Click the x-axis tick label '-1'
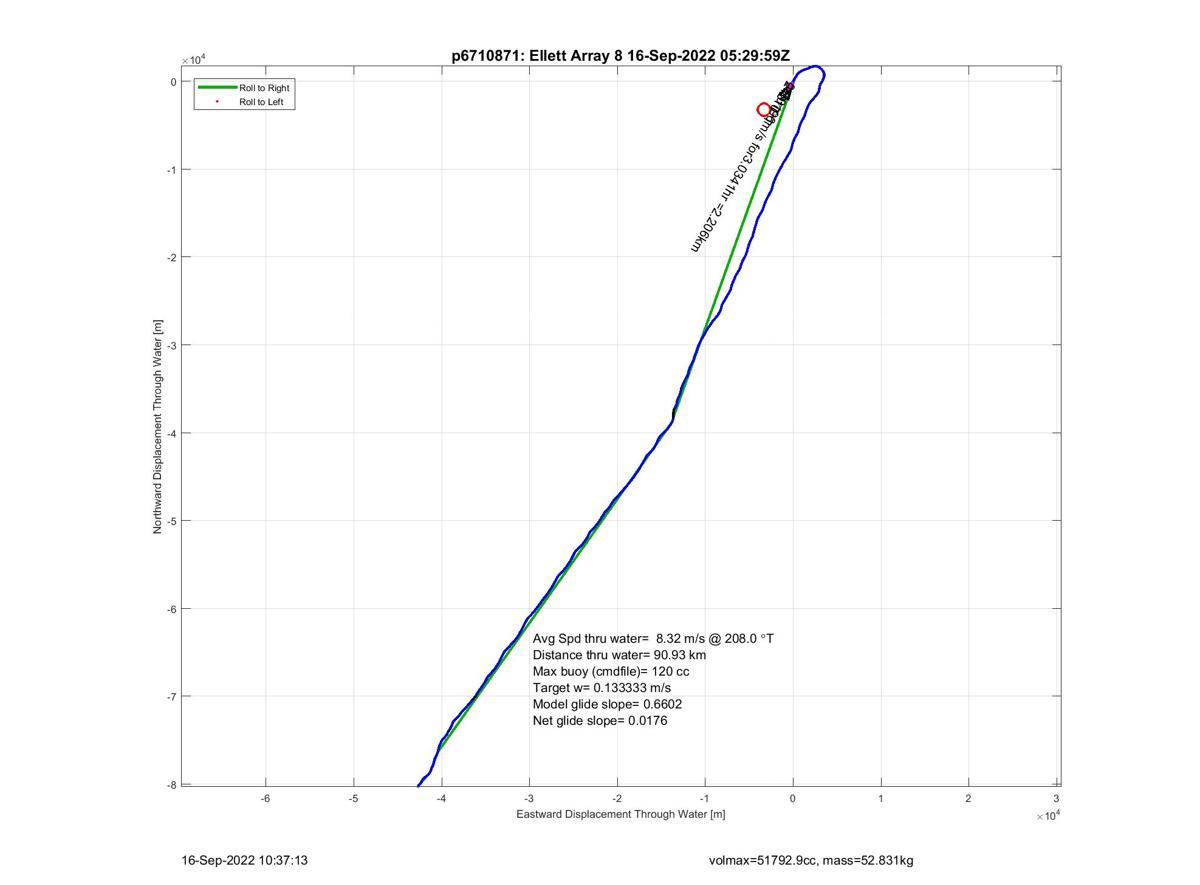 click(705, 798)
